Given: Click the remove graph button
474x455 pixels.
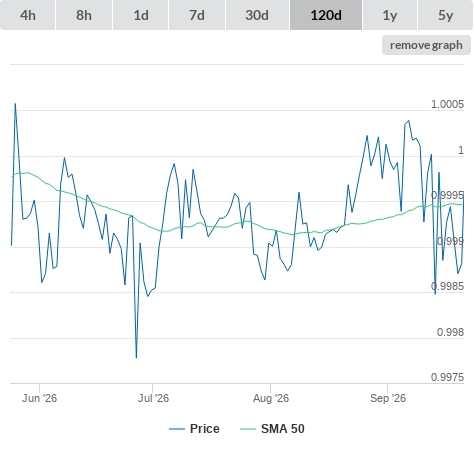Looking at the screenshot, I should pyautogui.click(x=426, y=45).
